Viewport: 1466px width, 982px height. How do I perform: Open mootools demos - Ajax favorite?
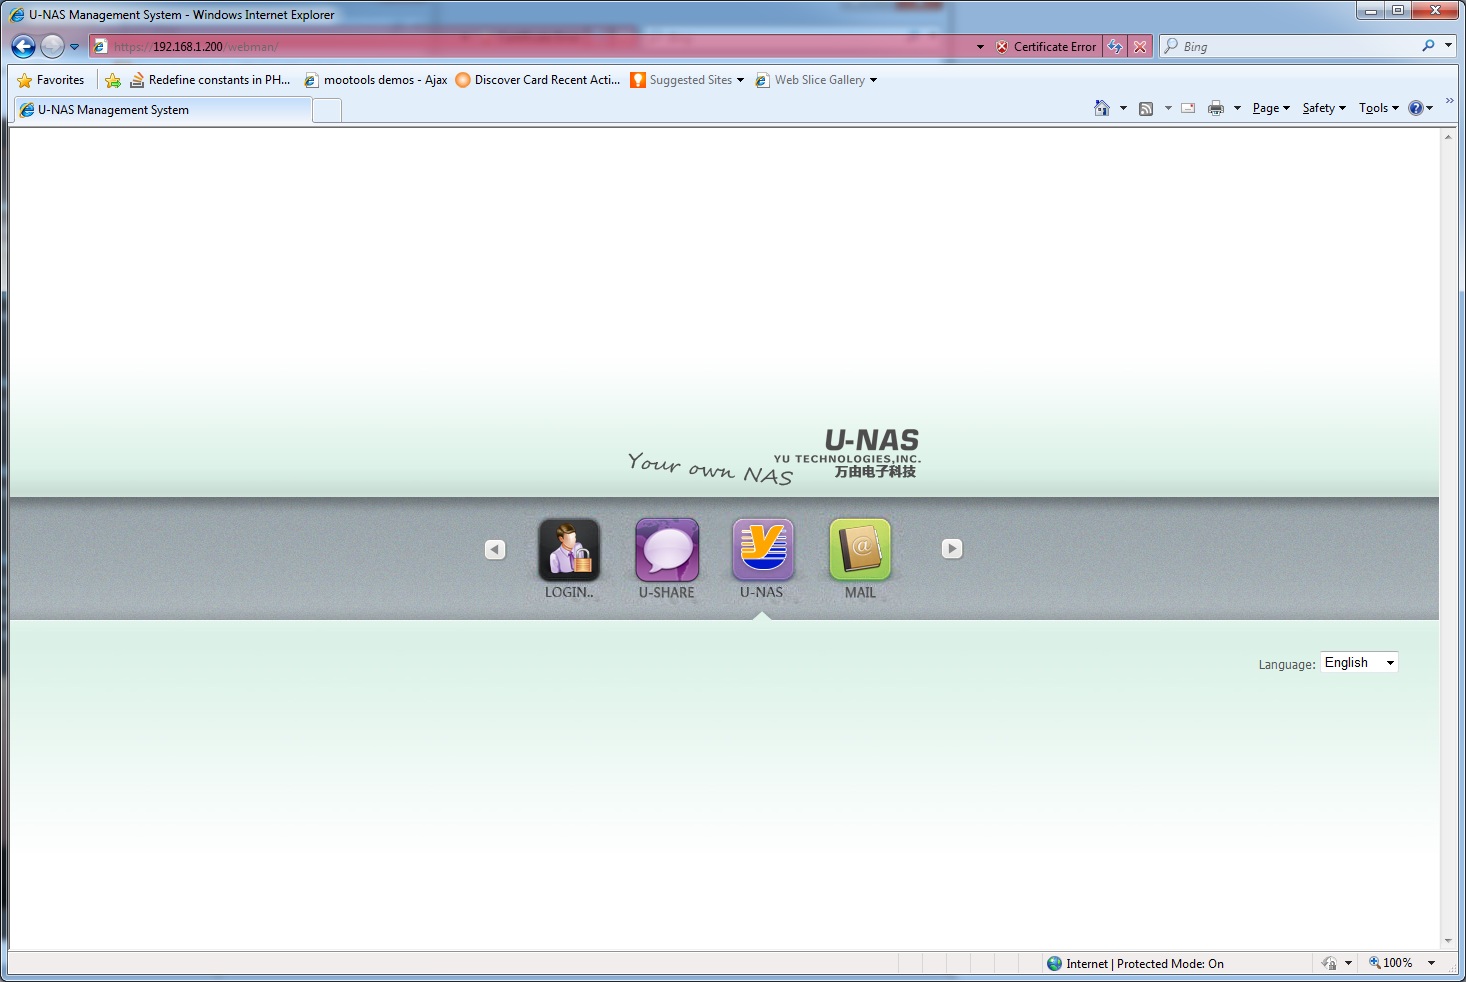click(x=376, y=80)
